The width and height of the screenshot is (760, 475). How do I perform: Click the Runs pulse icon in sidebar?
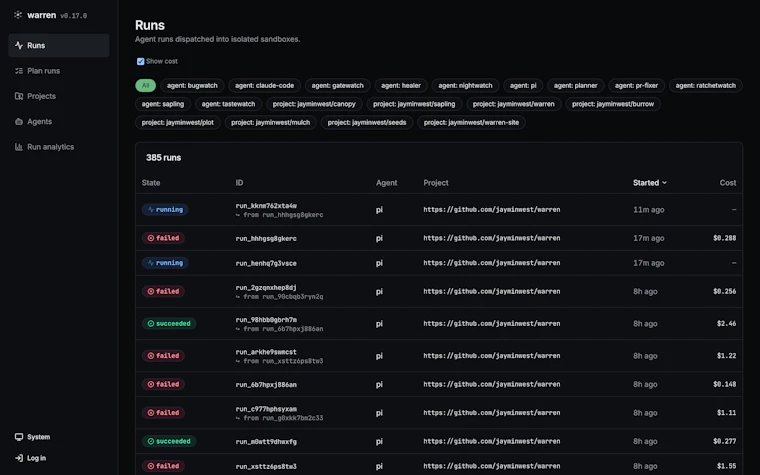(19, 46)
